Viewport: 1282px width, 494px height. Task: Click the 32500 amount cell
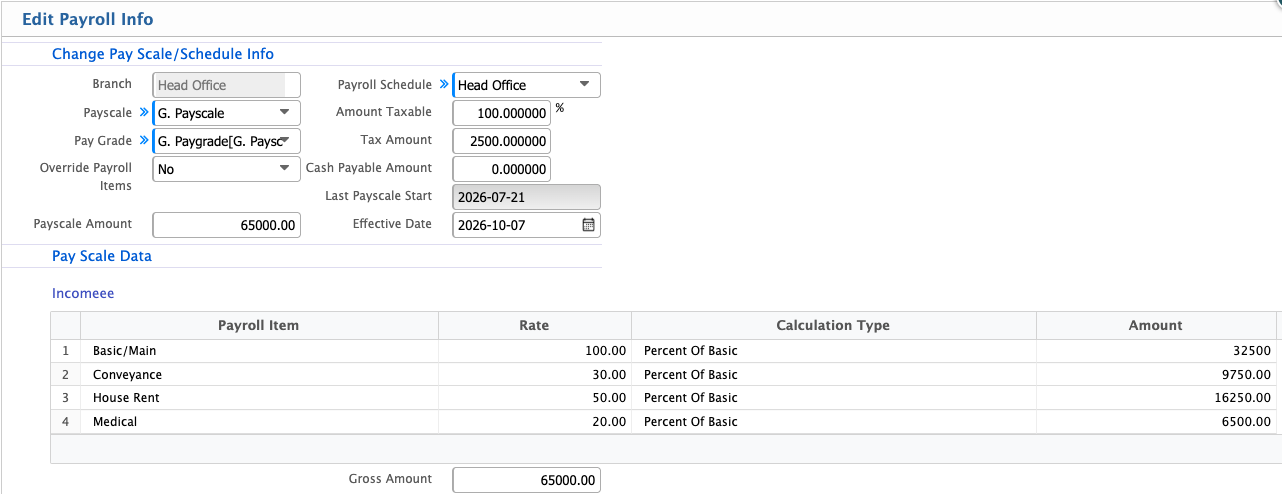click(x=1156, y=351)
